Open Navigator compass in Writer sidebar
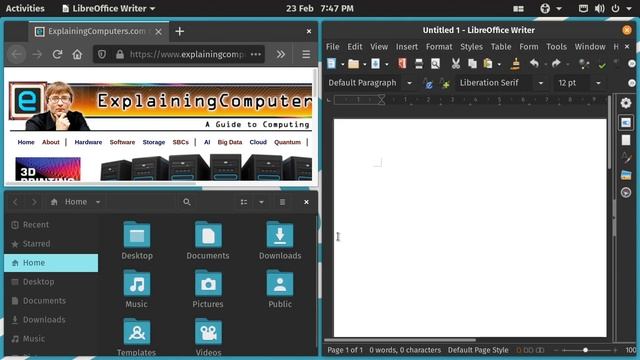This screenshot has width=640, height=360. point(626,192)
